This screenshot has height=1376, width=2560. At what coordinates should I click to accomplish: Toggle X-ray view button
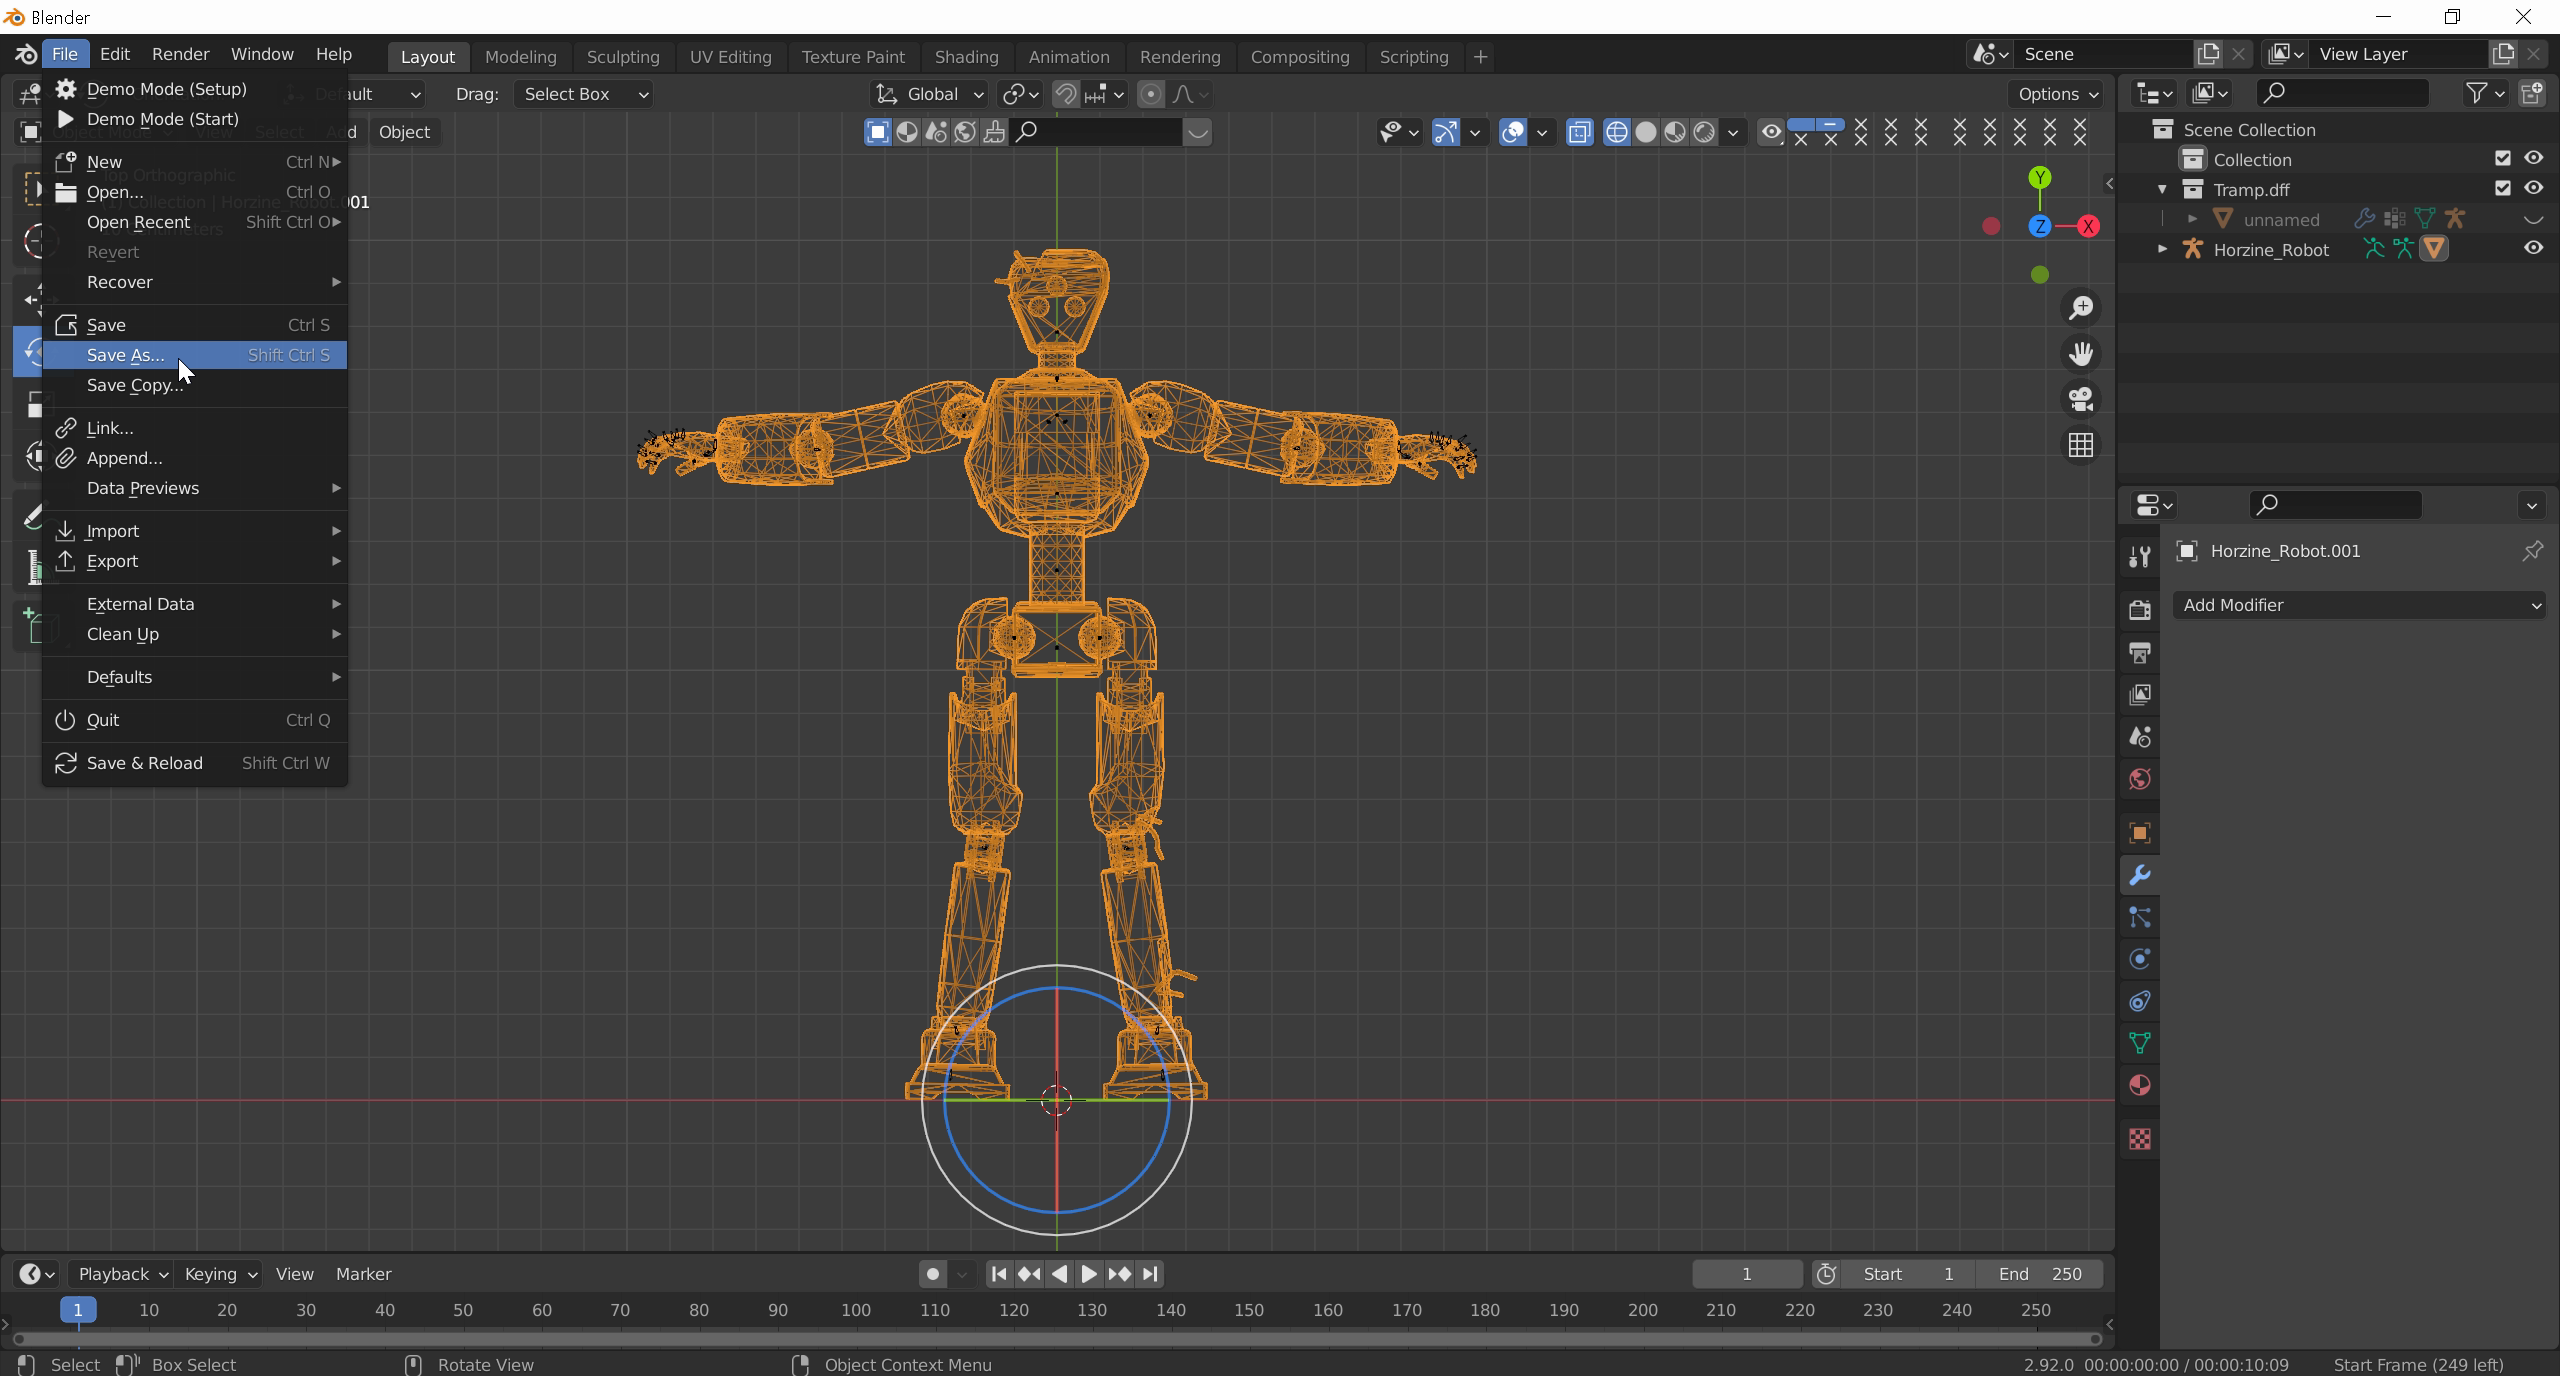[x=1579, y=132]
